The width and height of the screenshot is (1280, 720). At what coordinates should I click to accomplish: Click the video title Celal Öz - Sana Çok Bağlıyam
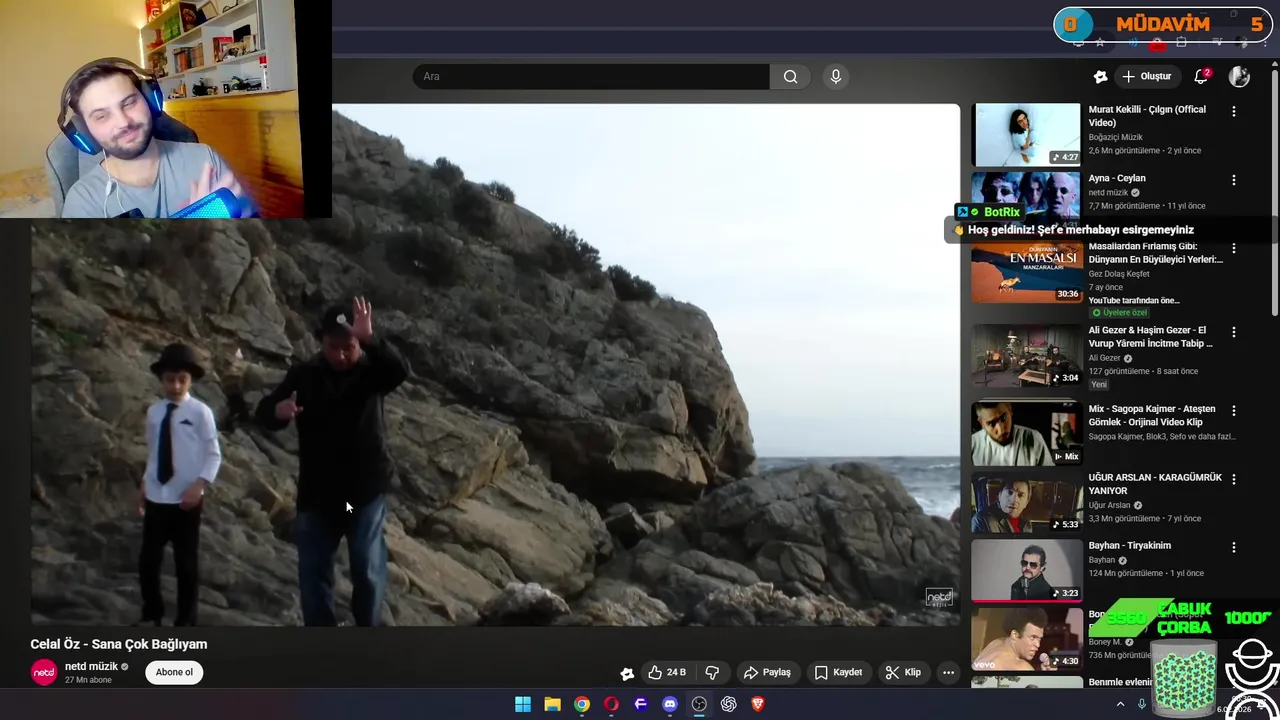119,644
